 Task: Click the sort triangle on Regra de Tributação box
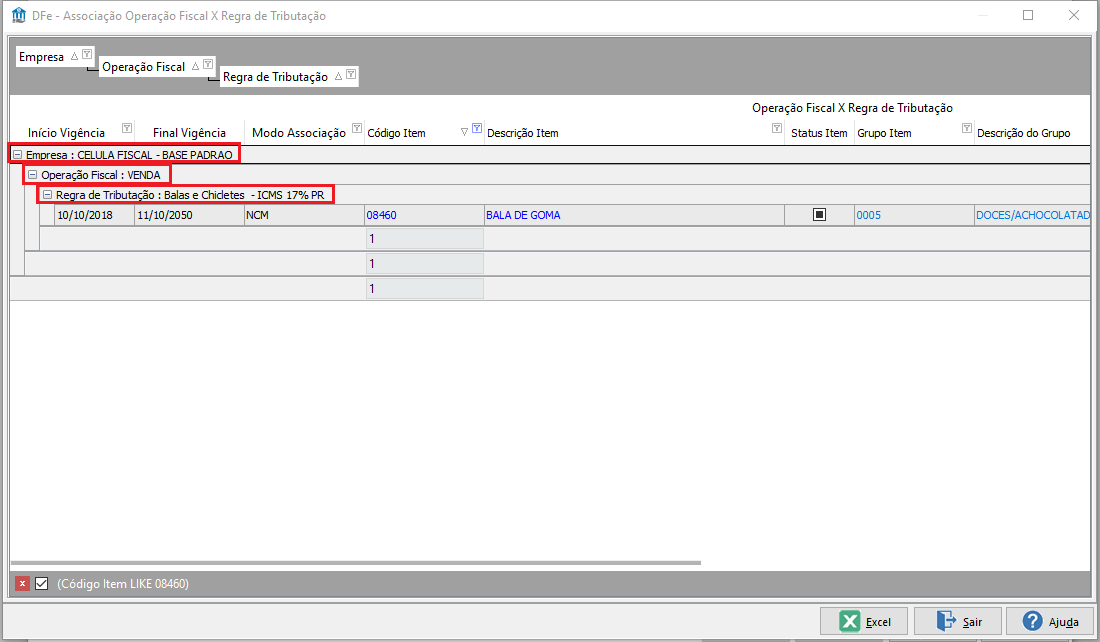(338, 76)
